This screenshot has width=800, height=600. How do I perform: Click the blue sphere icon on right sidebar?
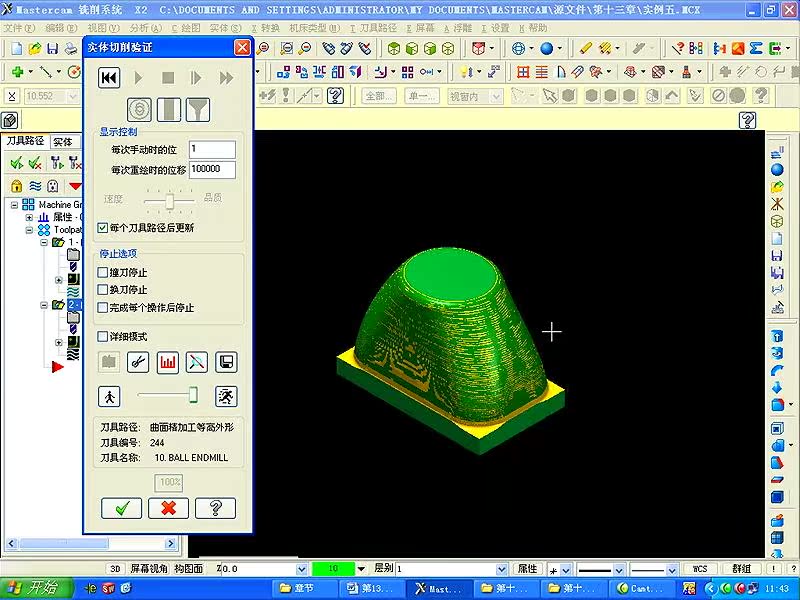pyautogui.click(x=777, y=169)
